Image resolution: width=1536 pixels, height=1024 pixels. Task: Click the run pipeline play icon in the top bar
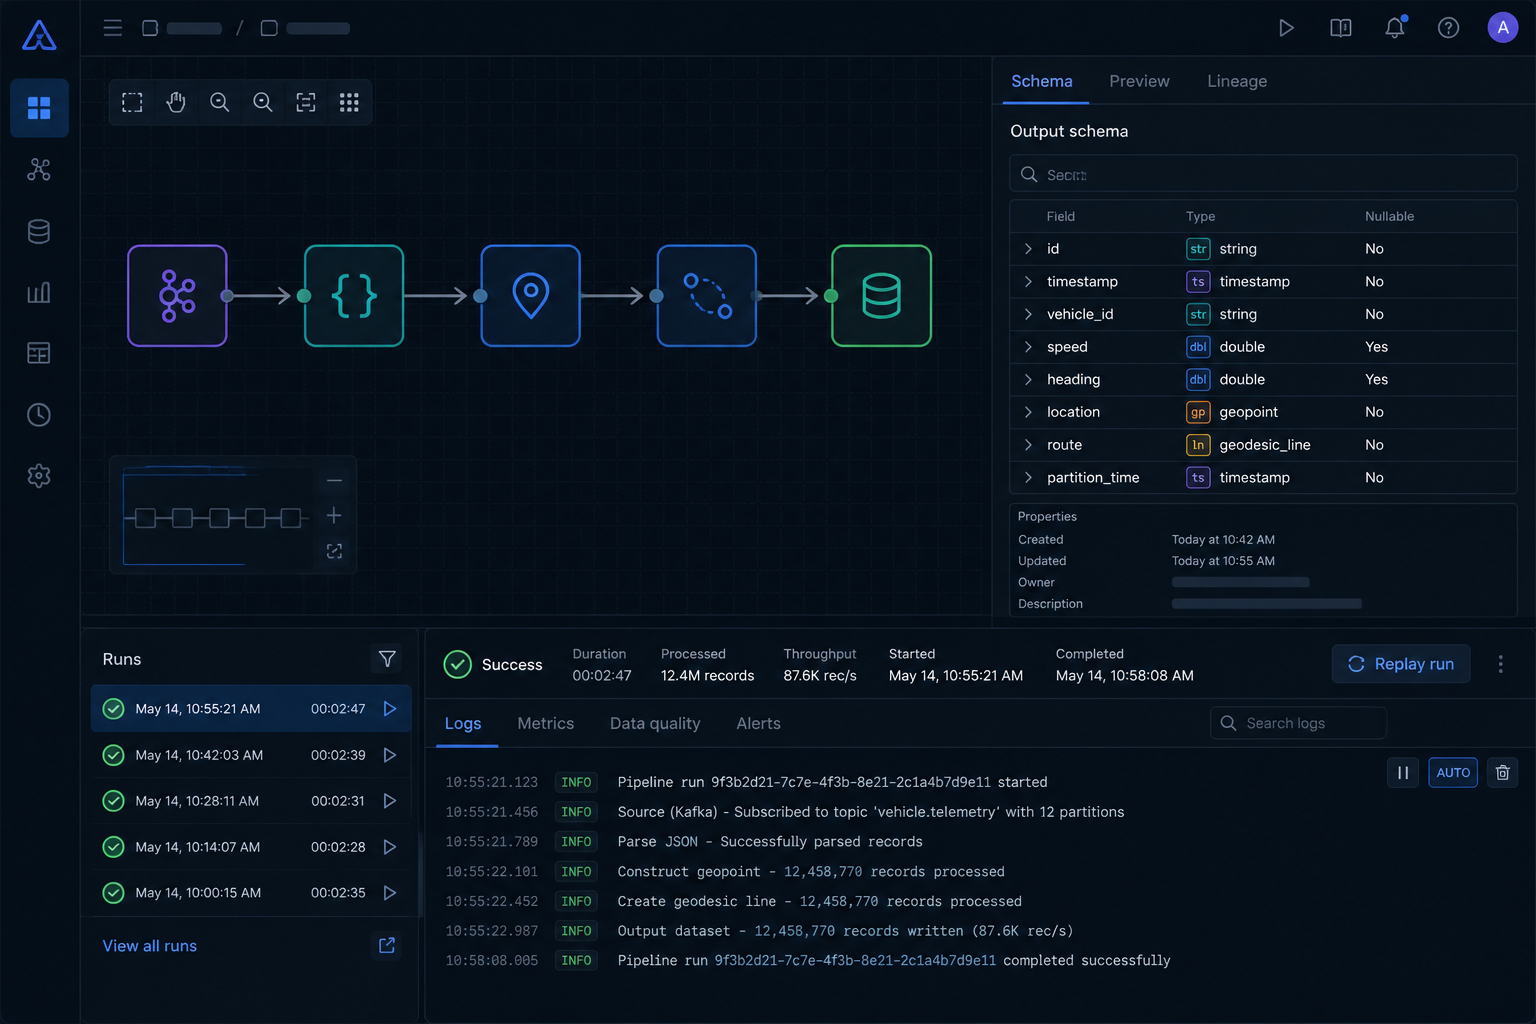coord(1287,28)
